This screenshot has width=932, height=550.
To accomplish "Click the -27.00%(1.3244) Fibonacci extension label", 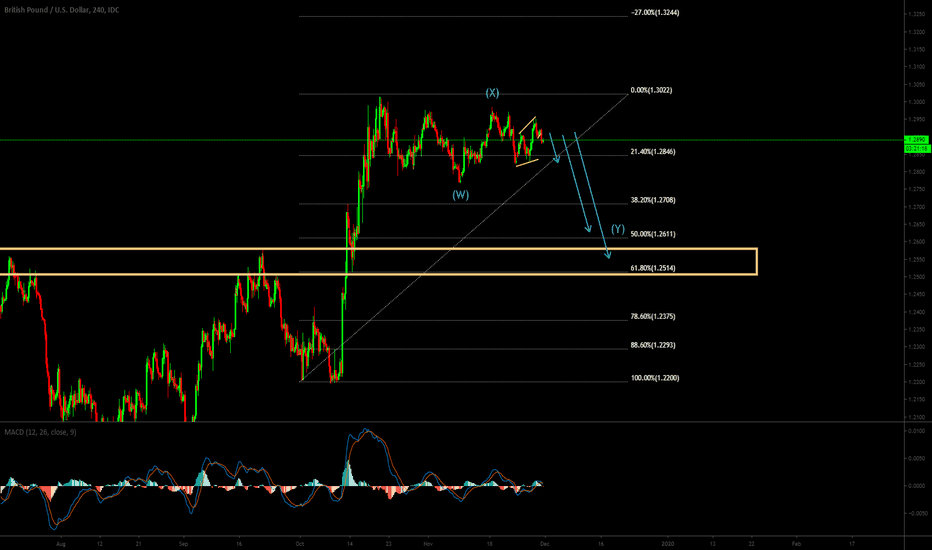I will [x=662, y=13].
